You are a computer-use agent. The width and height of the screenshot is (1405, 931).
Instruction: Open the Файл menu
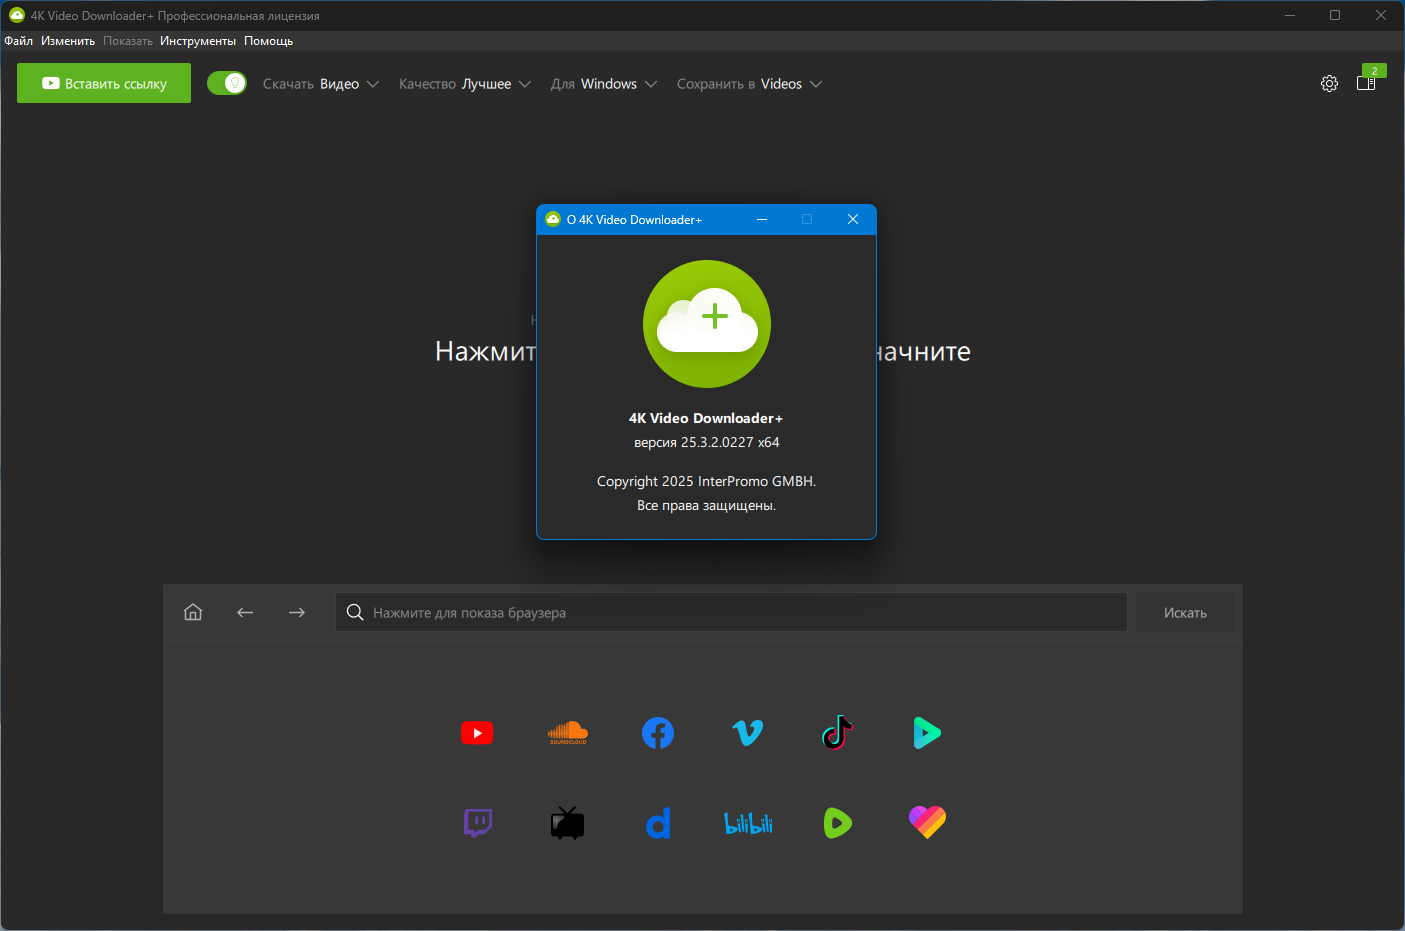pyautogui.click(x=18, y=41)
